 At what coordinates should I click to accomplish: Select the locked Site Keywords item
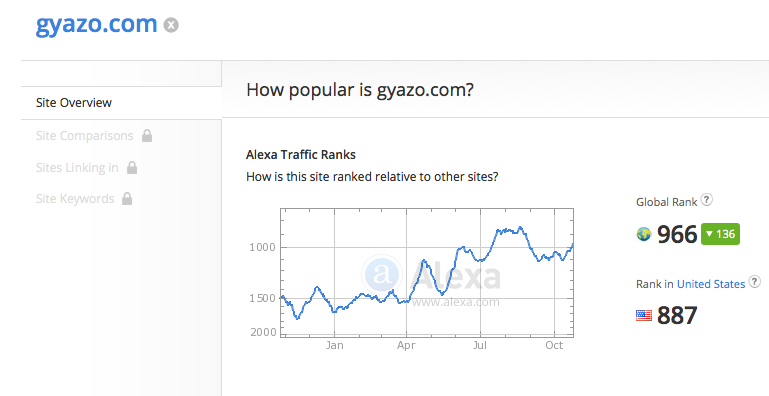coord(75,199)
